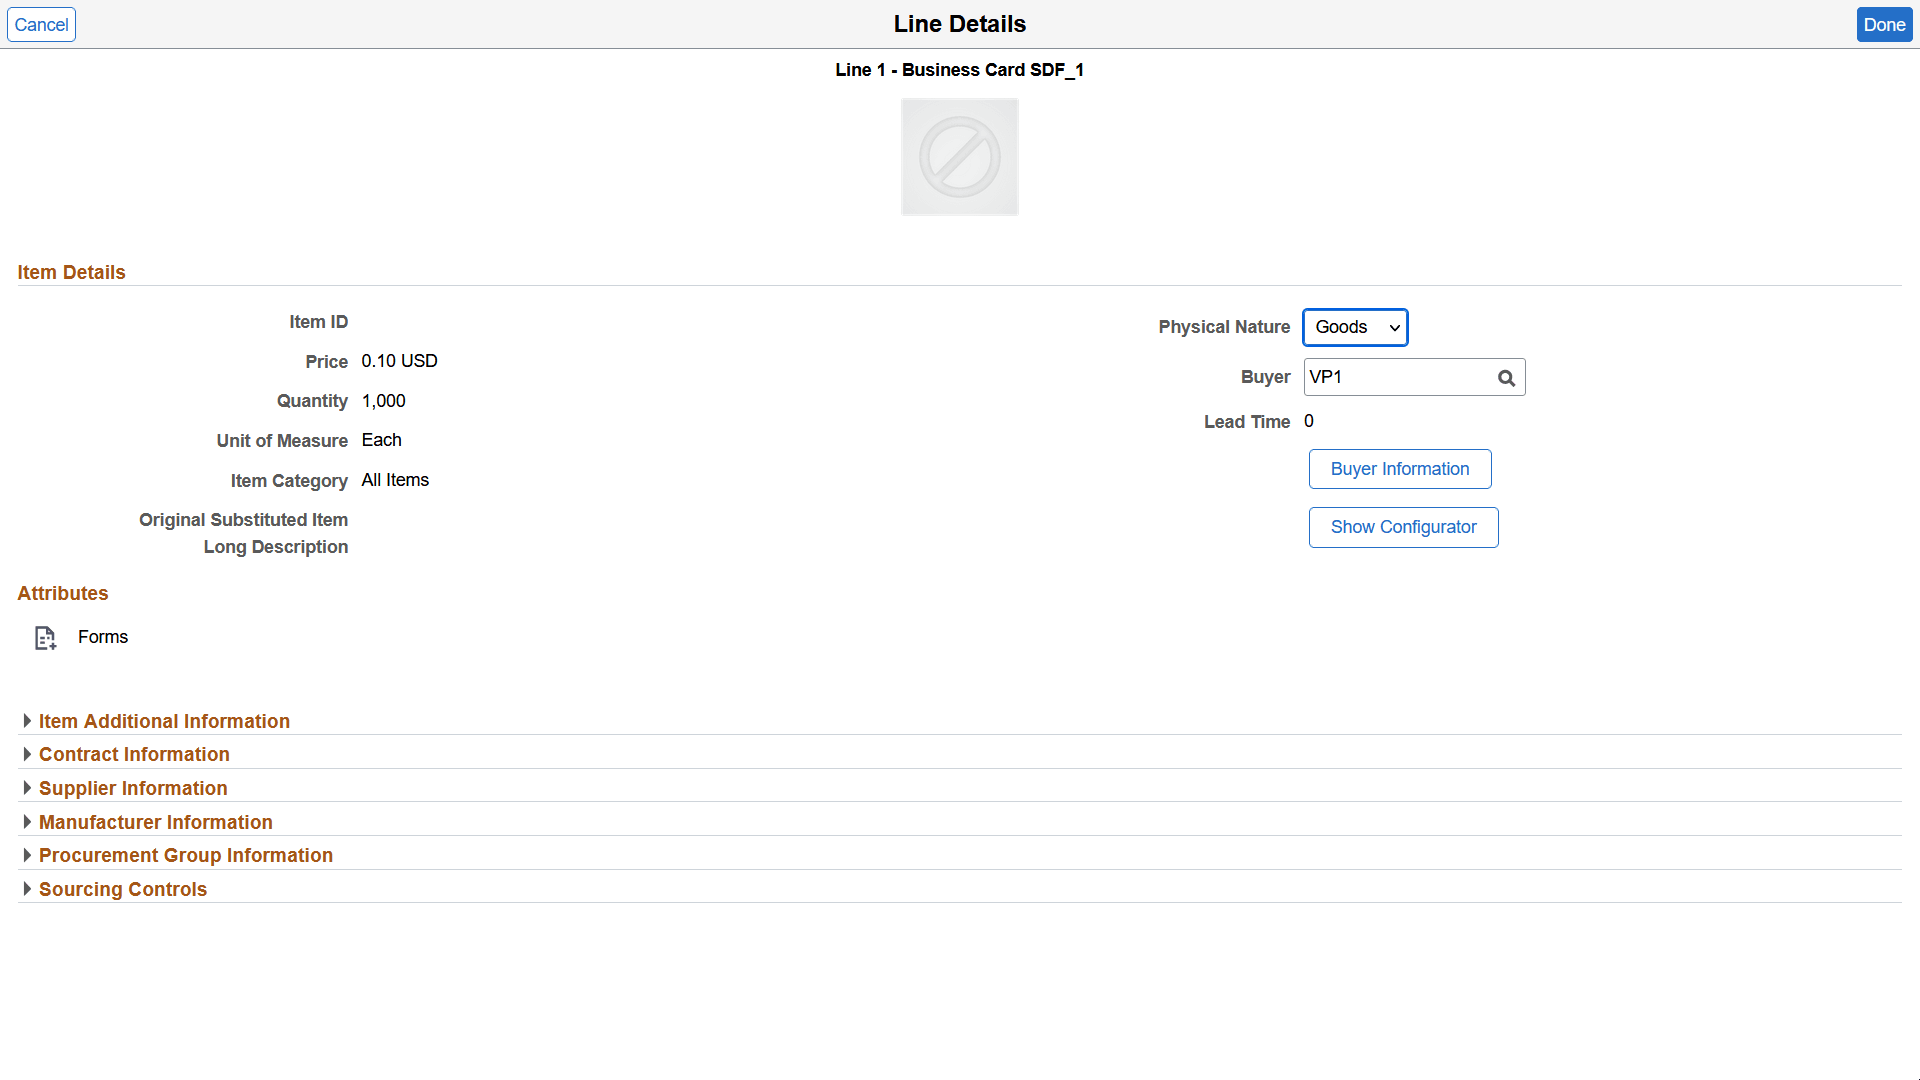Viewport: 1920px width, 1080px height.
Task: Click Show Configurator
Action: [x=1403, y=527]
